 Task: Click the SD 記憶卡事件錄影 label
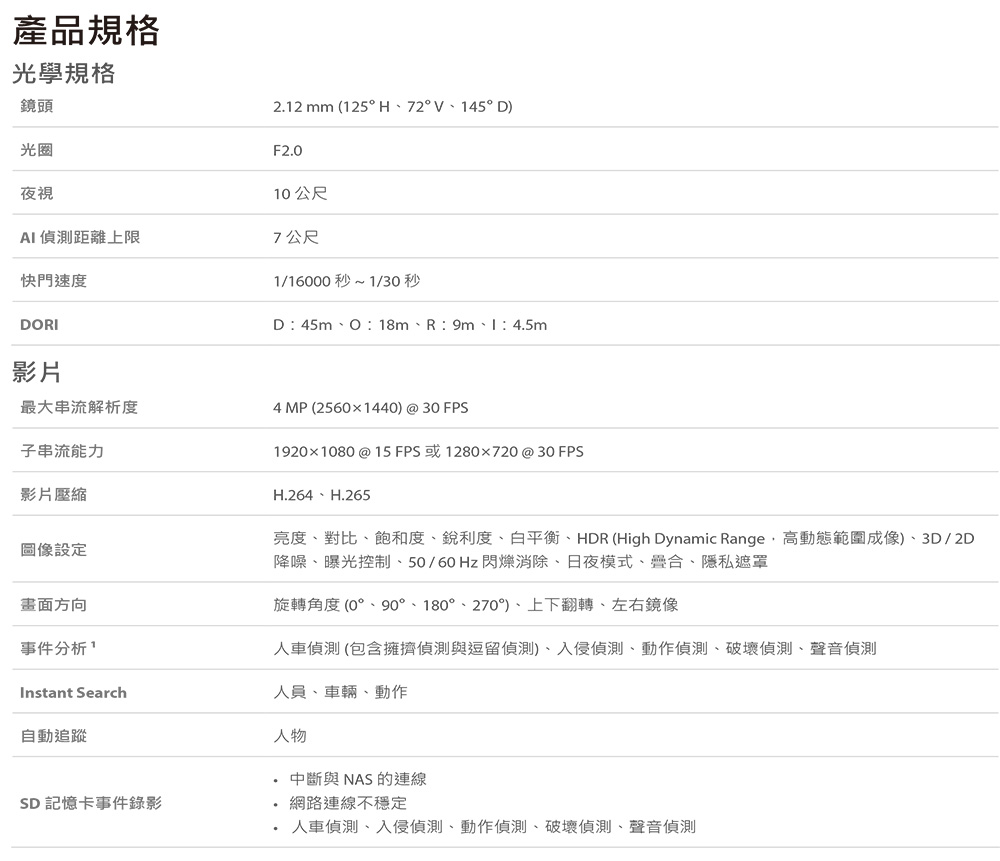pyautogui.click(x=91, y=803)
